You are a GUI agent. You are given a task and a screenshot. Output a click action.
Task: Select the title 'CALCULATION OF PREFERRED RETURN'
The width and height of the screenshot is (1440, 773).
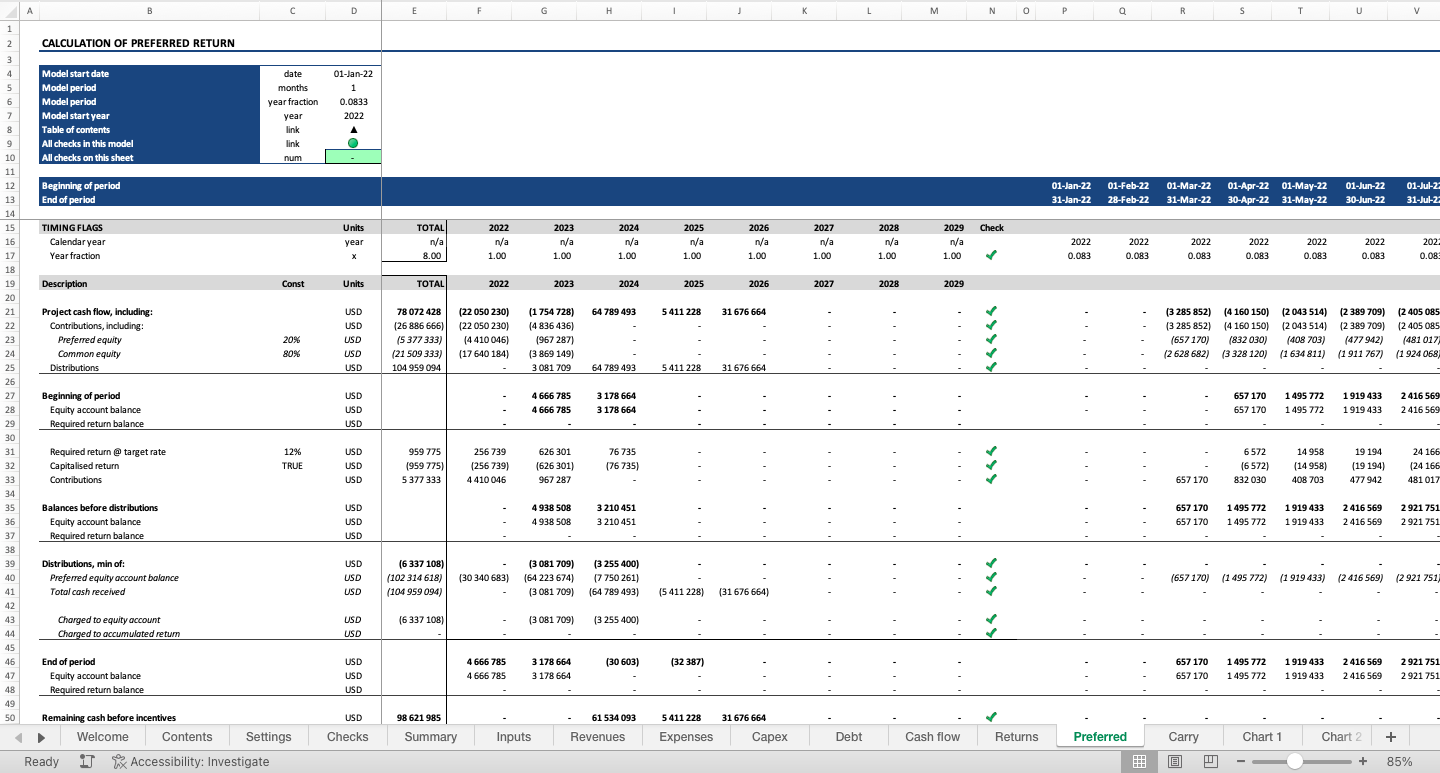[x=138, y=44]
